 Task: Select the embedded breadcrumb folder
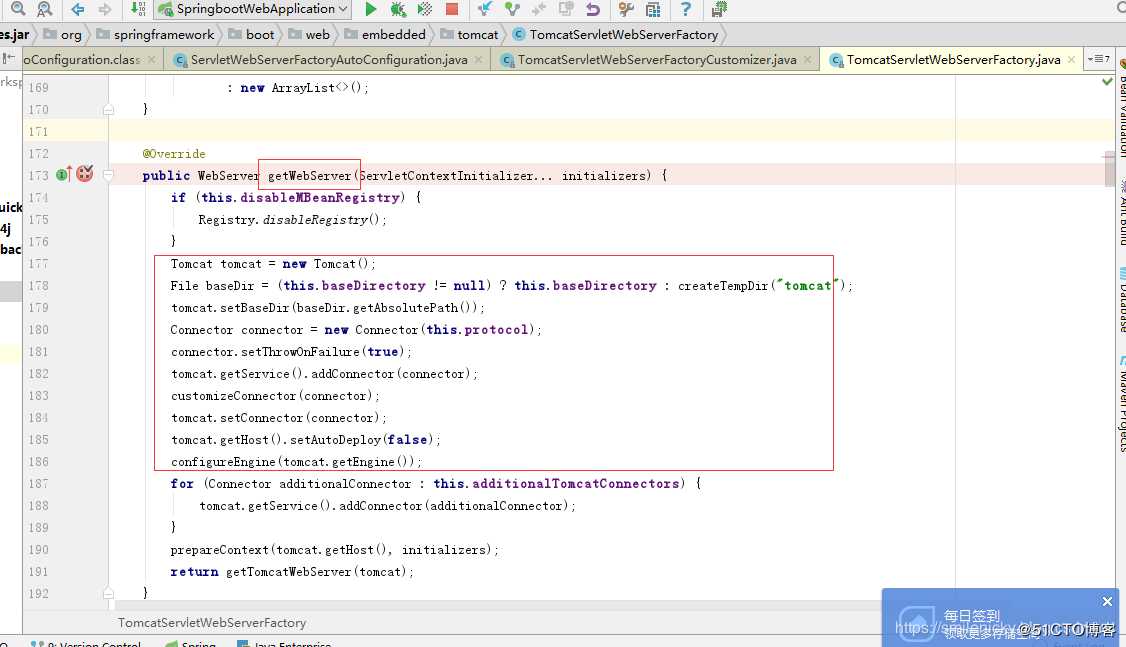coord(385,34)
